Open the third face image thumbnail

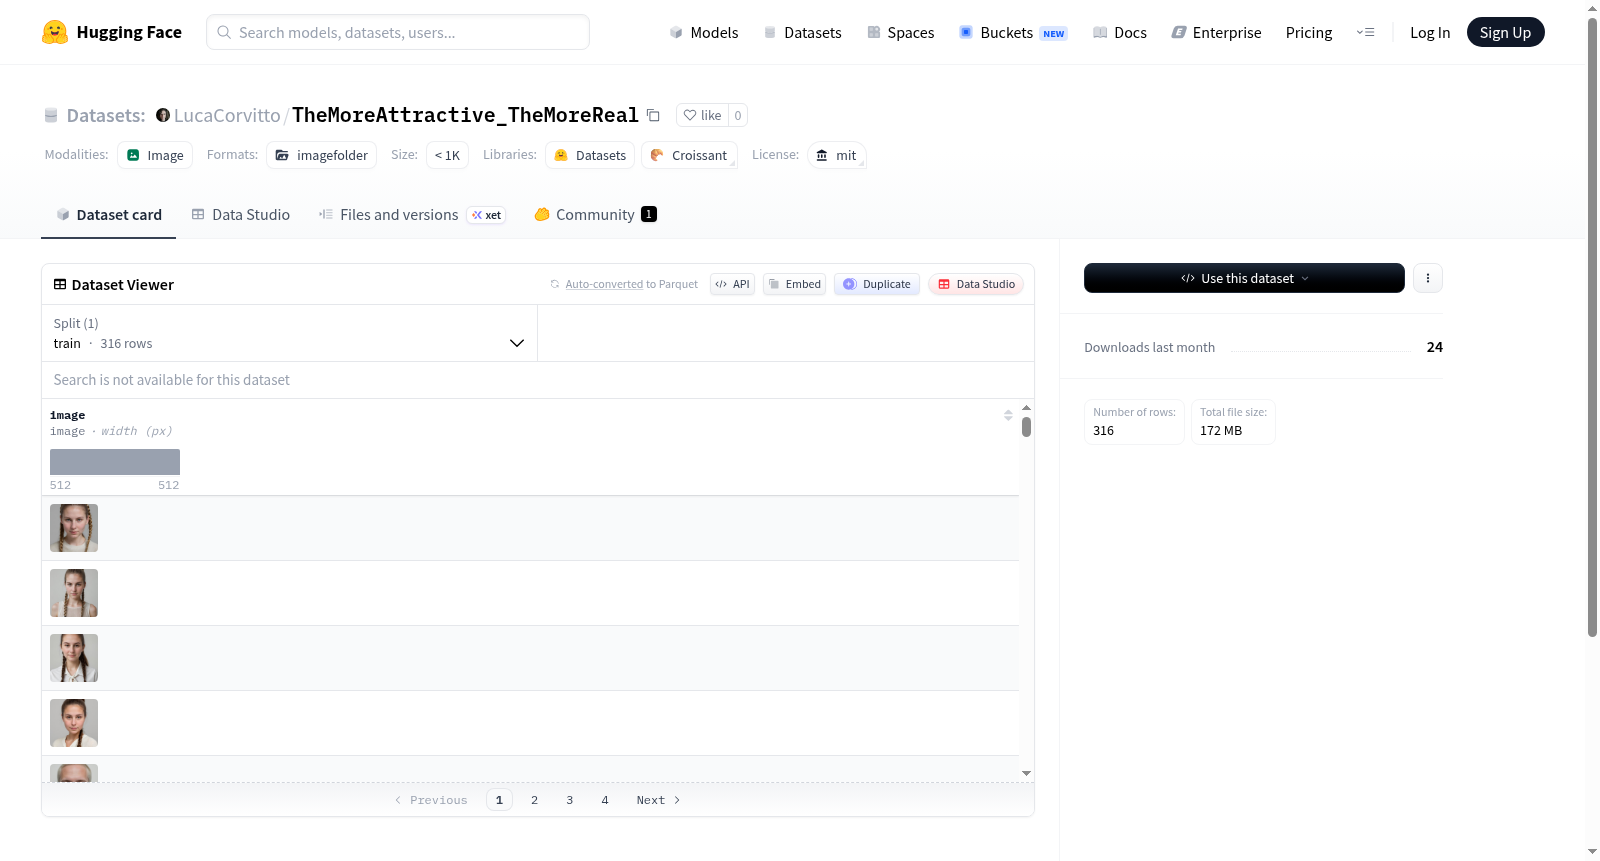74,658
